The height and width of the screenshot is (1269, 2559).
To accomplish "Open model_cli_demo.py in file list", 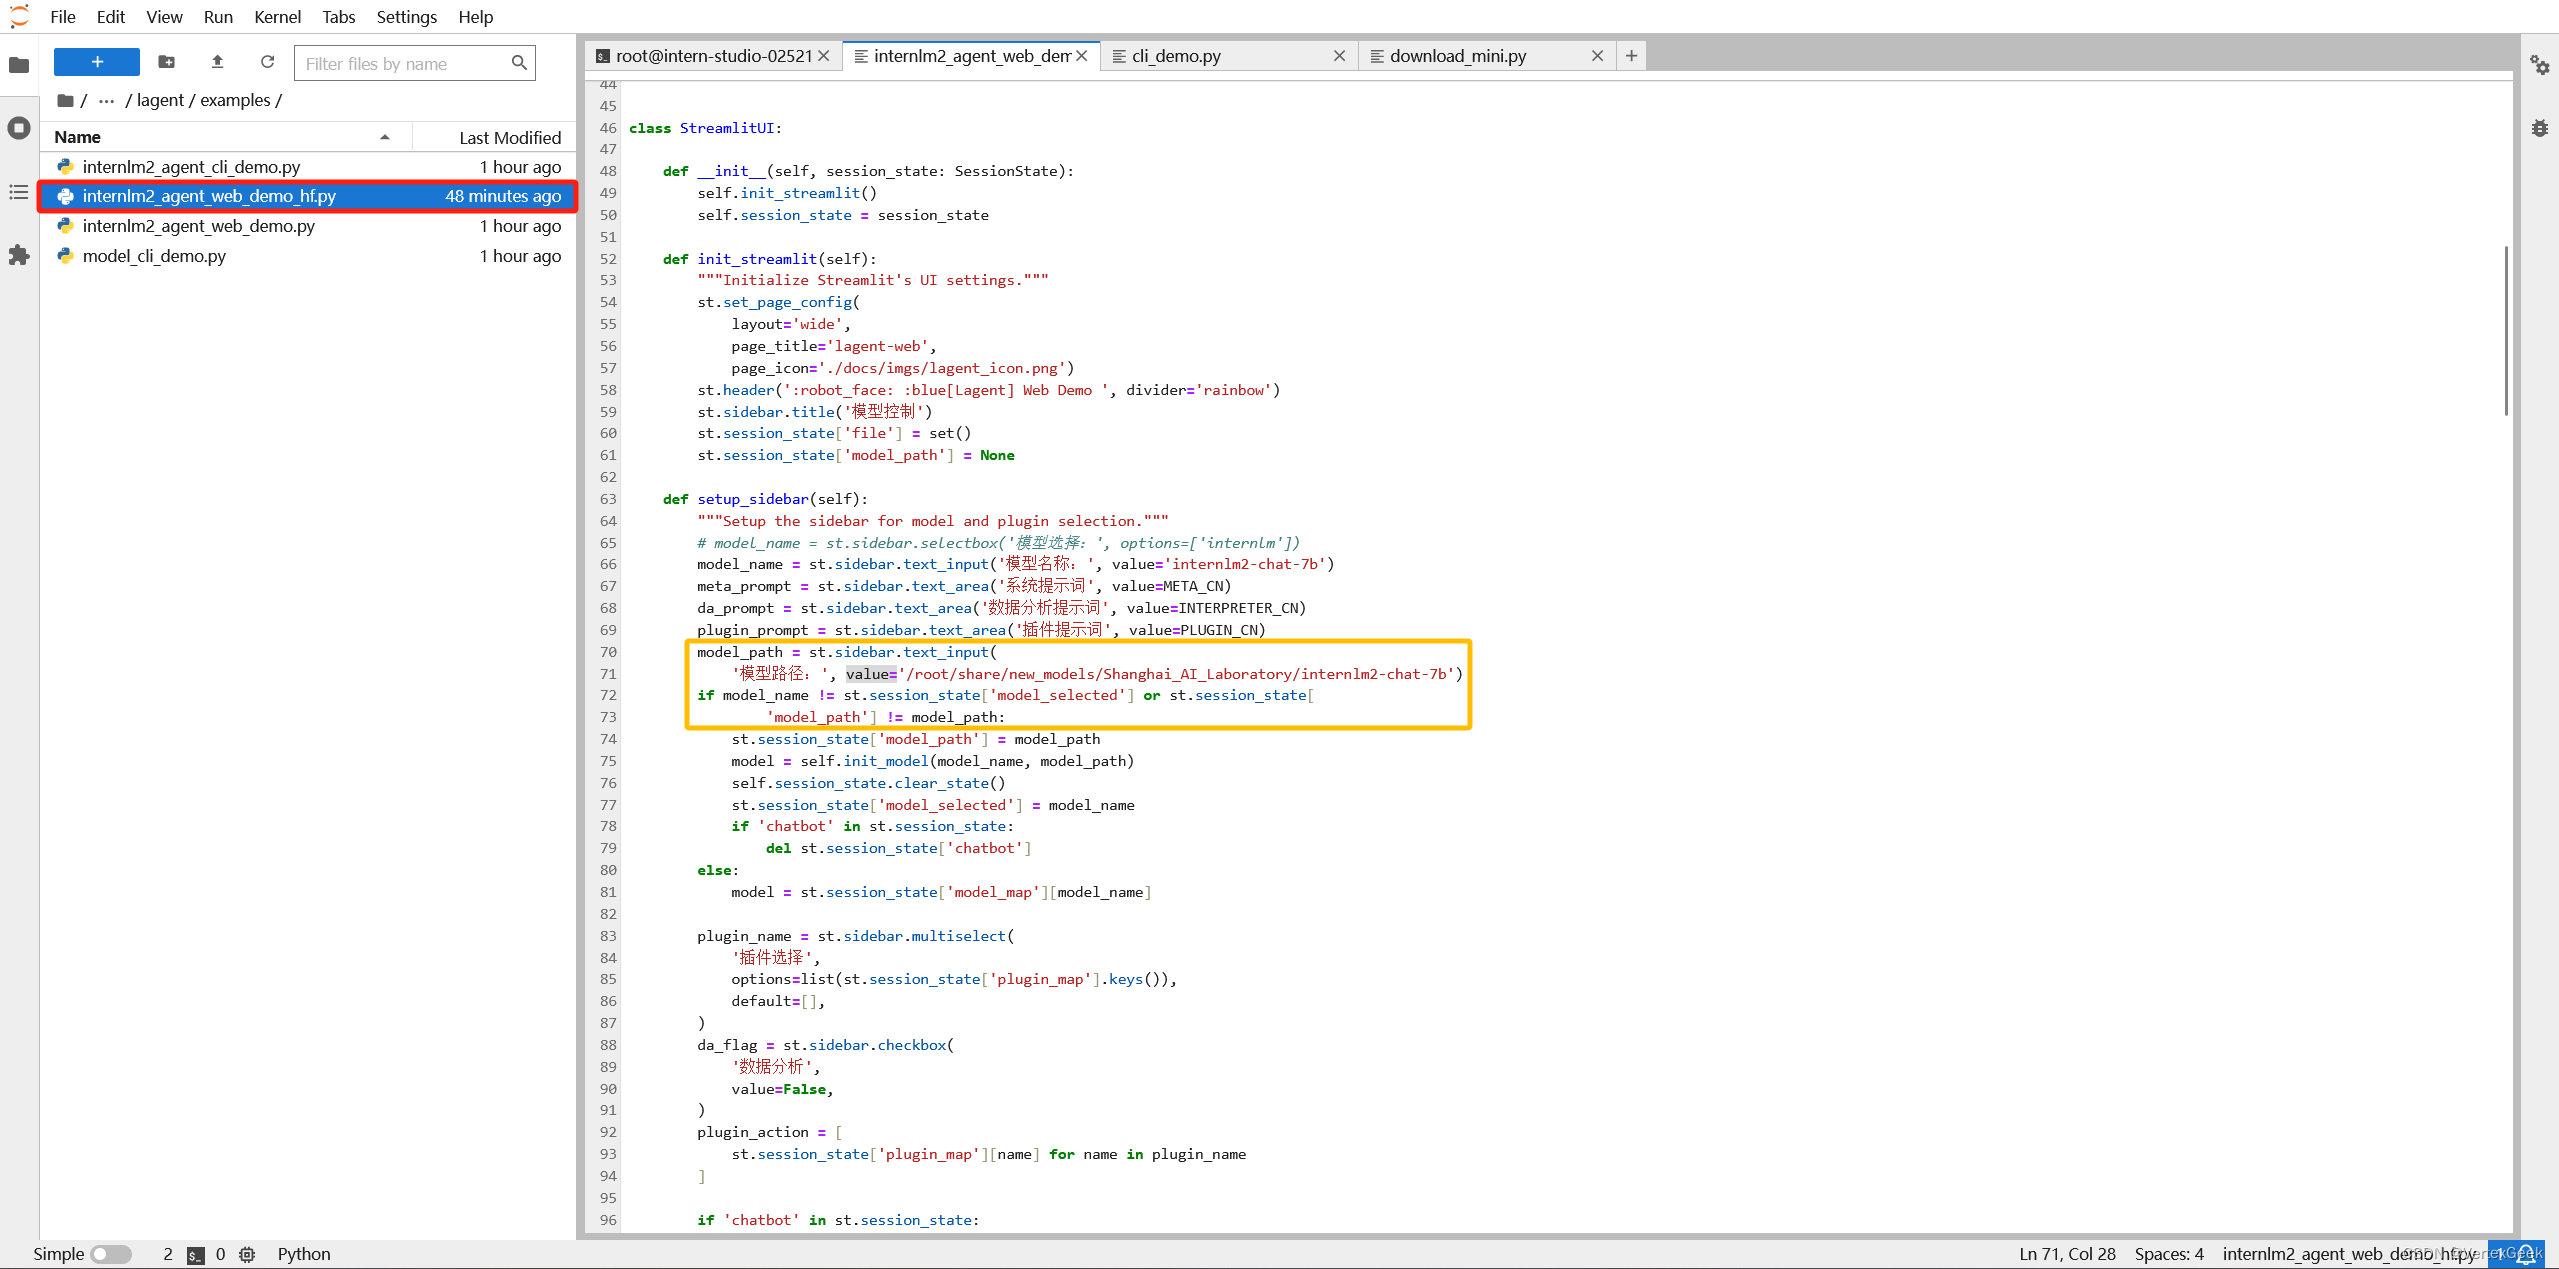I will tap(154, 256).
